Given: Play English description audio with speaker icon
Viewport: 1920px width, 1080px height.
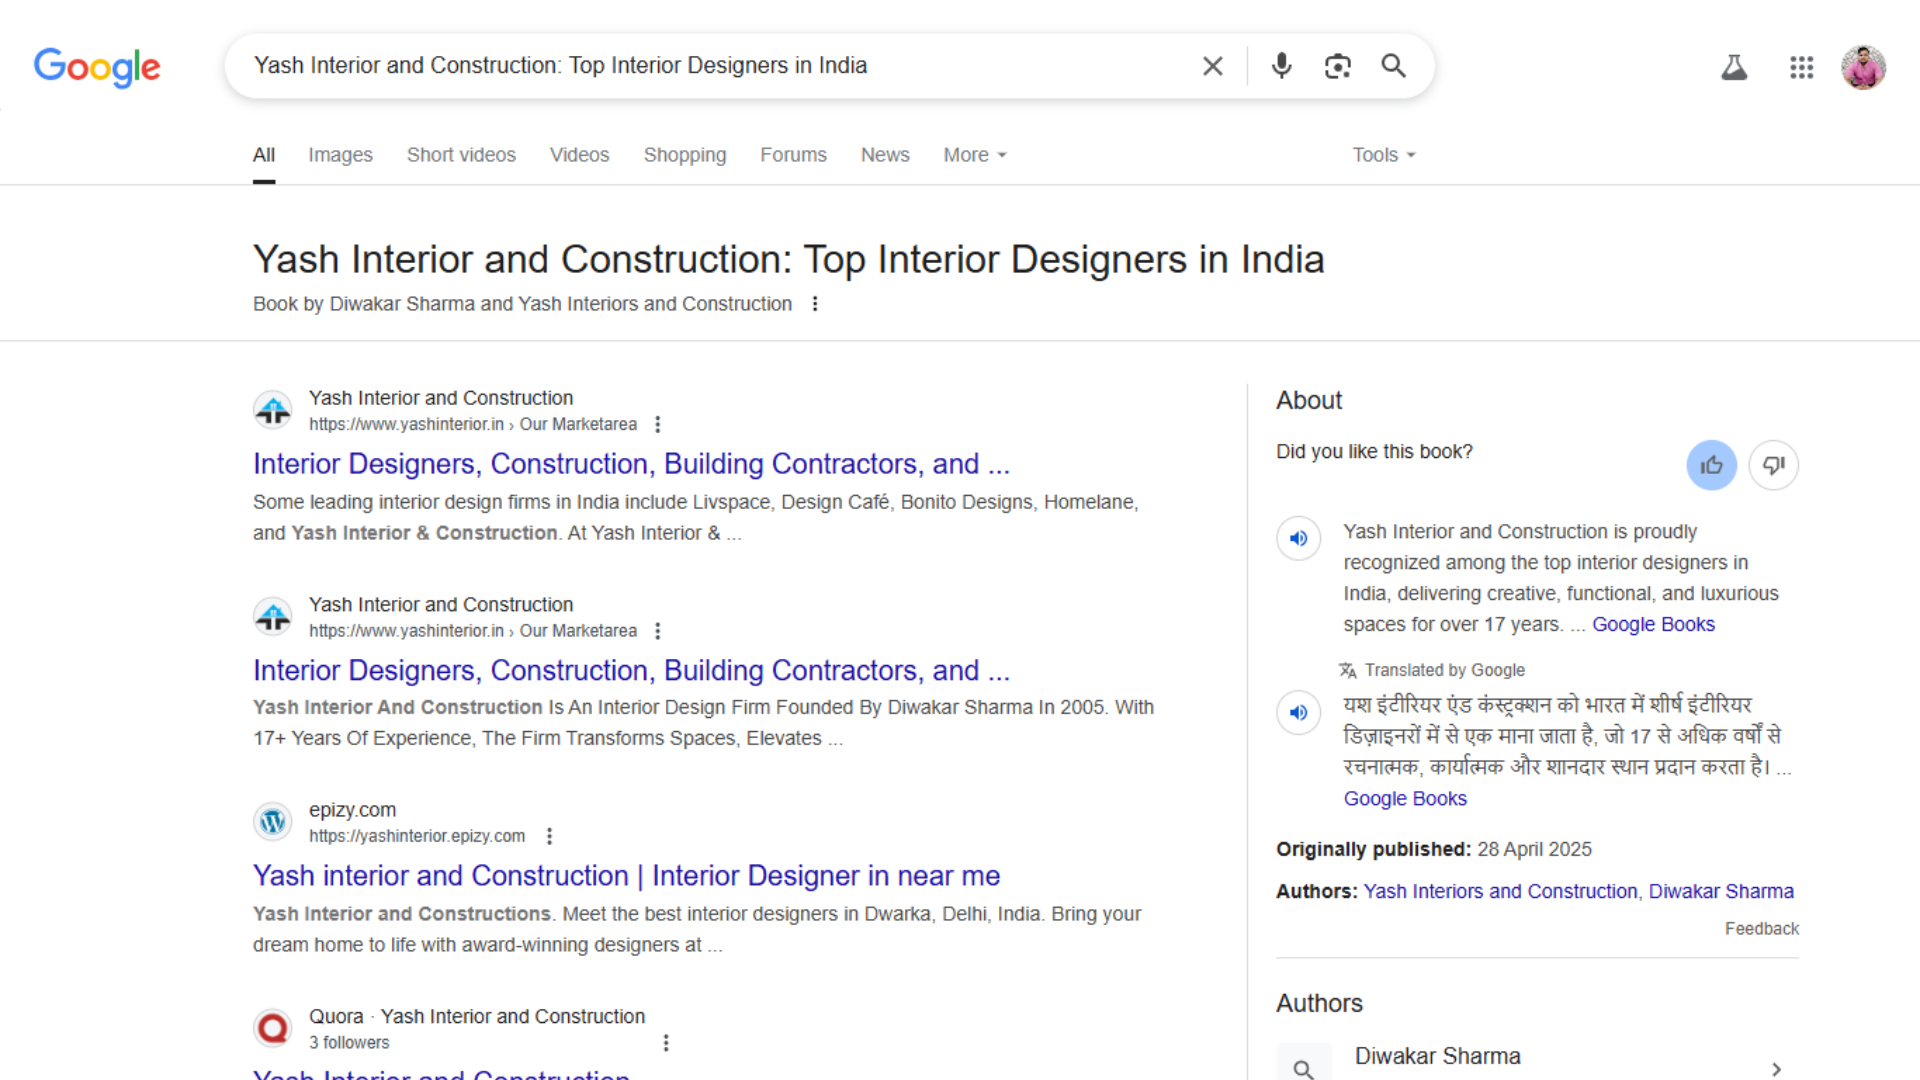Looking at the screenshot, I should point(1298,538).
